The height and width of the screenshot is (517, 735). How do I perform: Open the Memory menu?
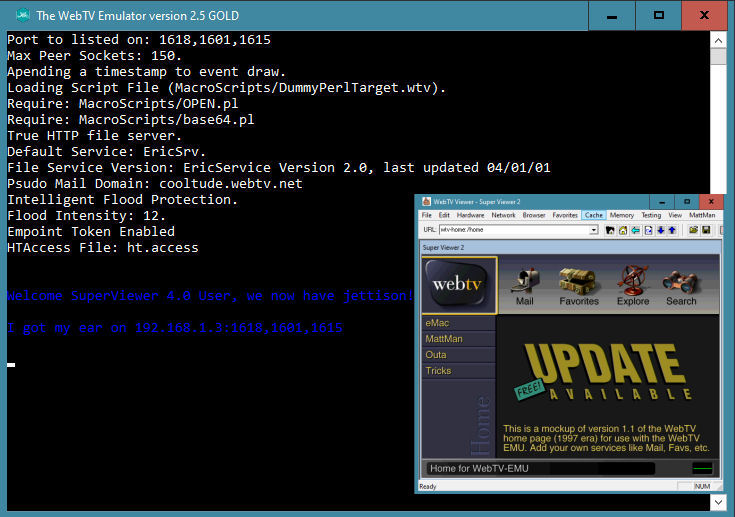(x=622, y=215)
